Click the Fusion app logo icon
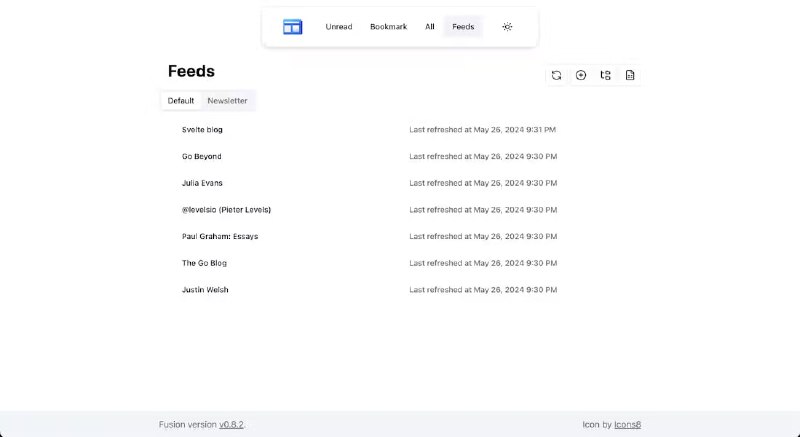 tap(292, 27)
